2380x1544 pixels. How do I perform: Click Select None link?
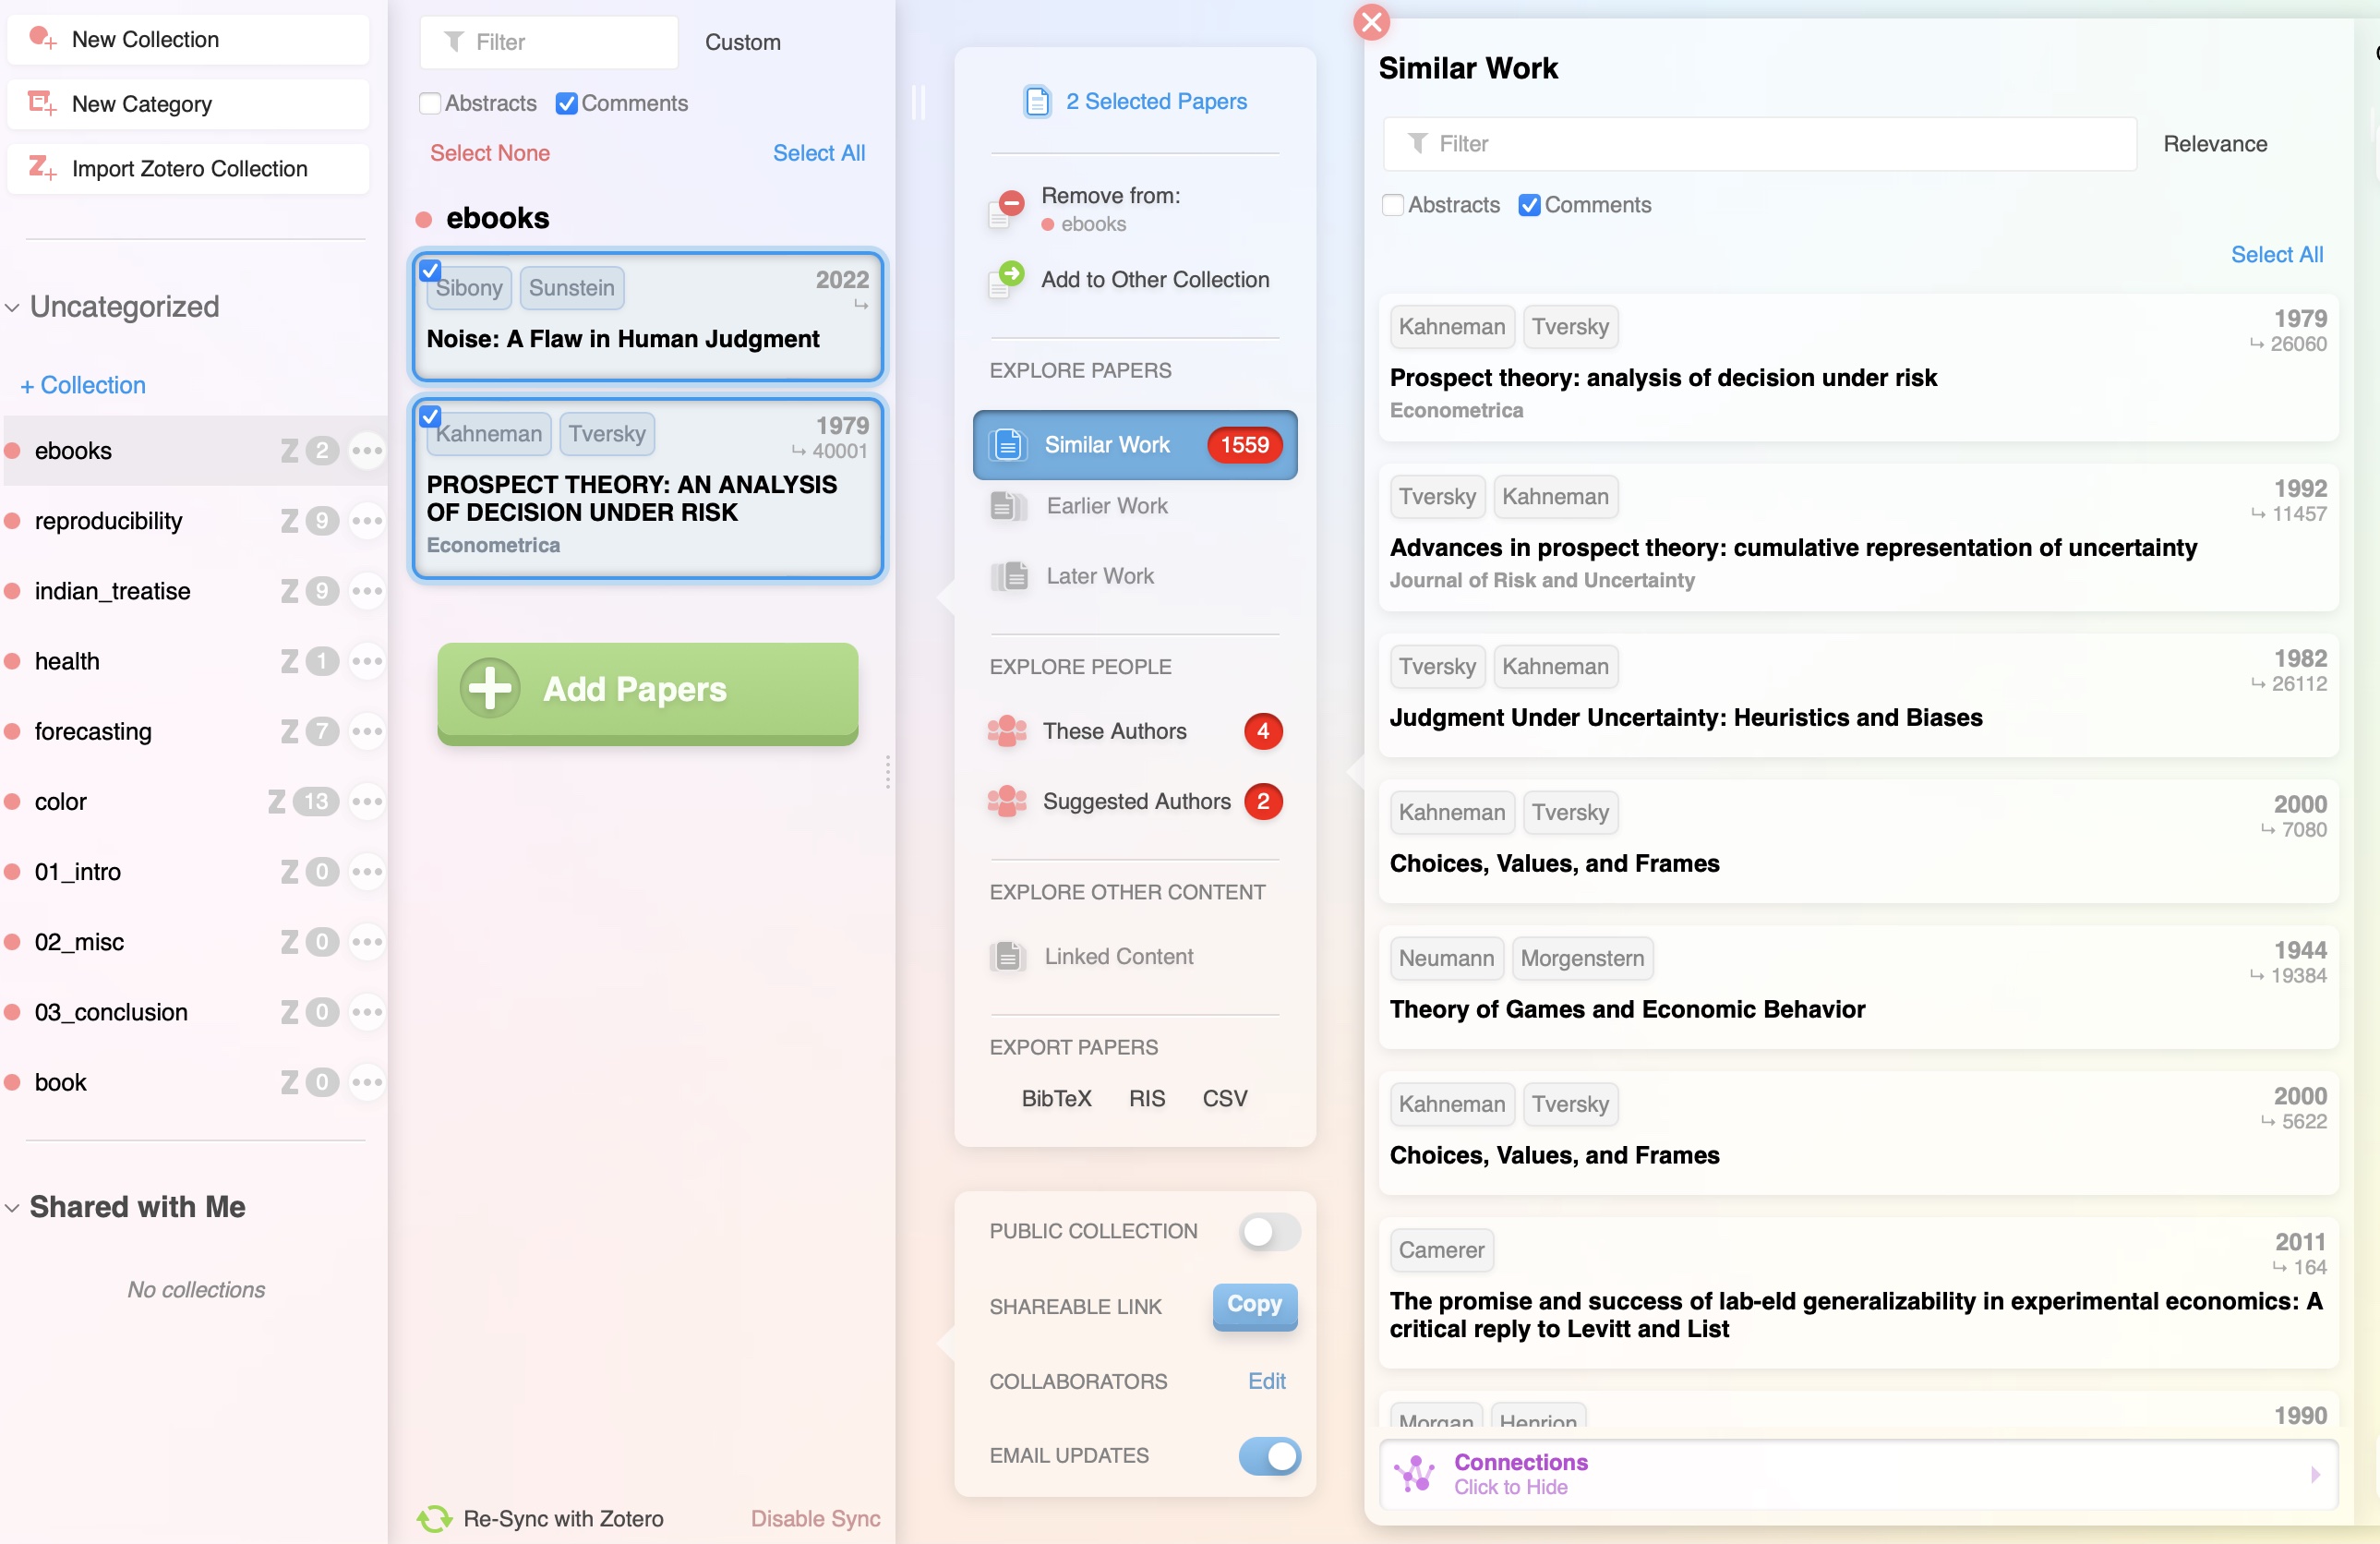pos(489,153)
